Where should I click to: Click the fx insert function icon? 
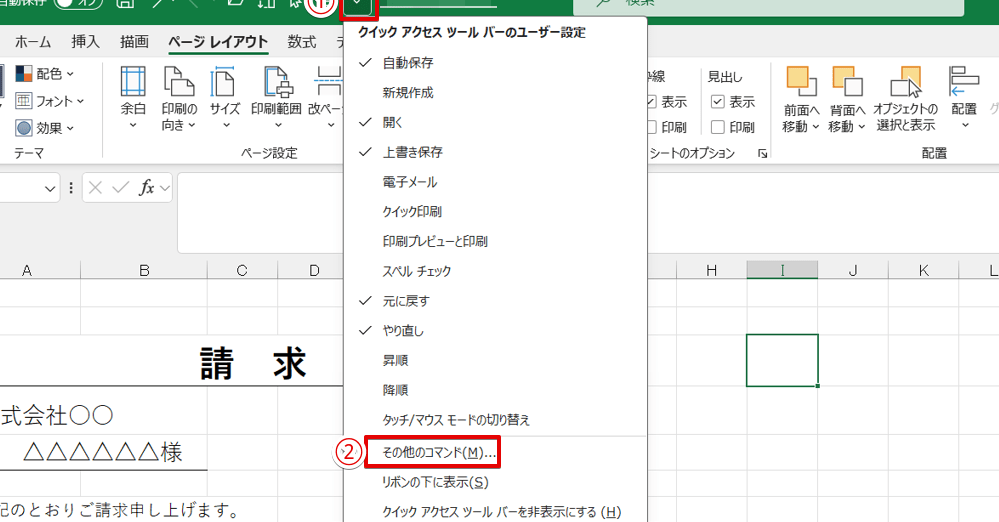click(x=146, y=188)
